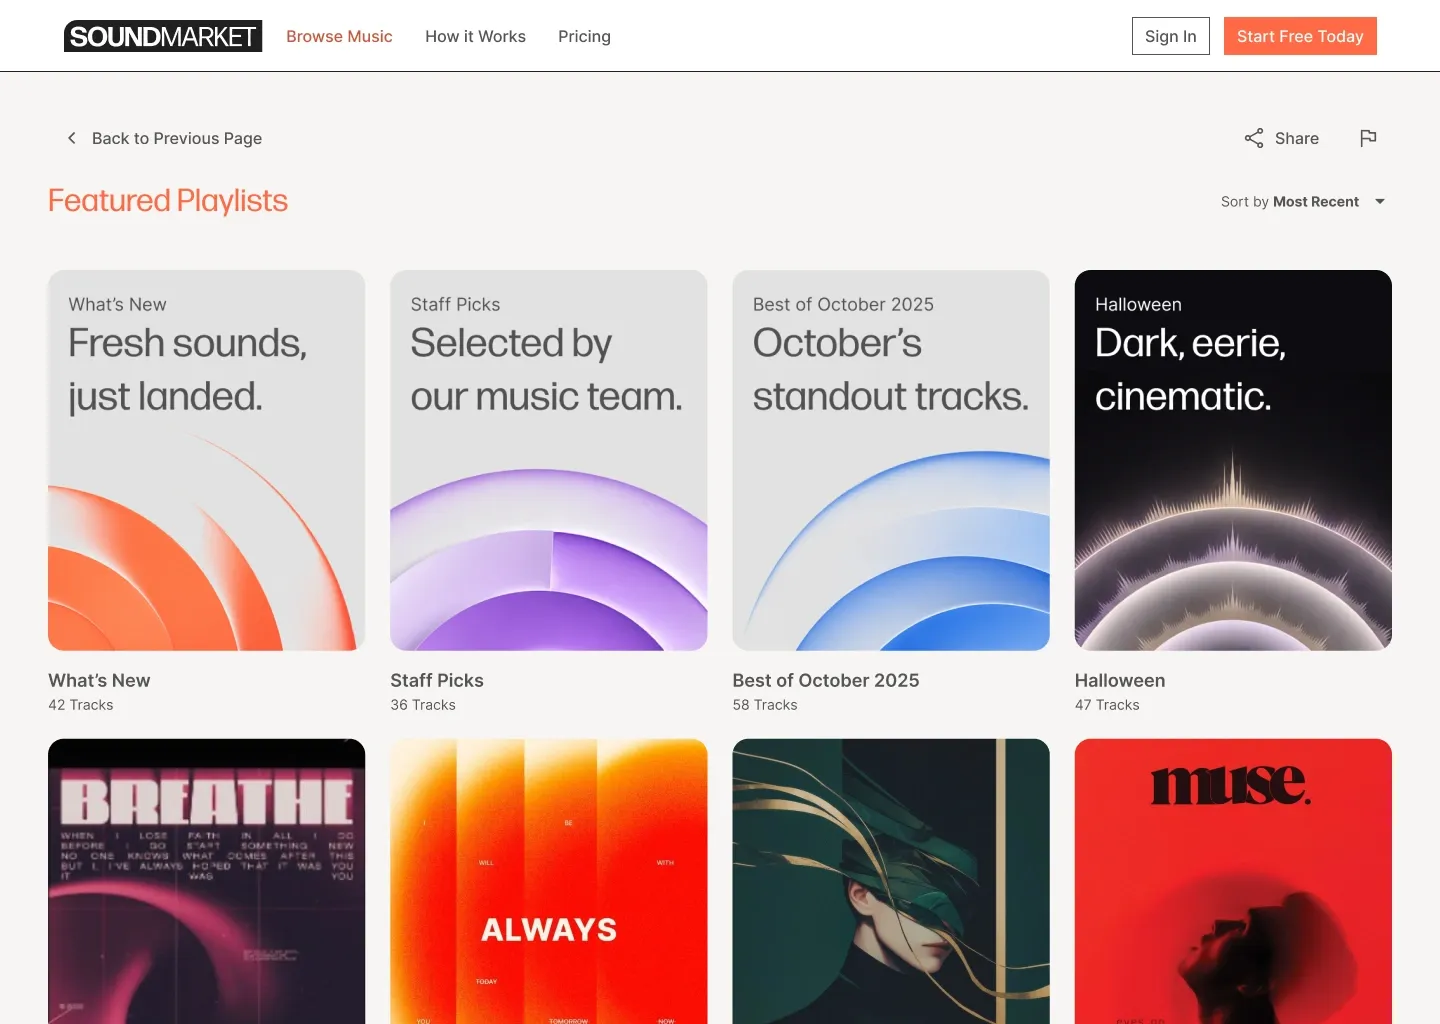Open the Sort by Most Recent dropdown

click(x=1302, y=202)
